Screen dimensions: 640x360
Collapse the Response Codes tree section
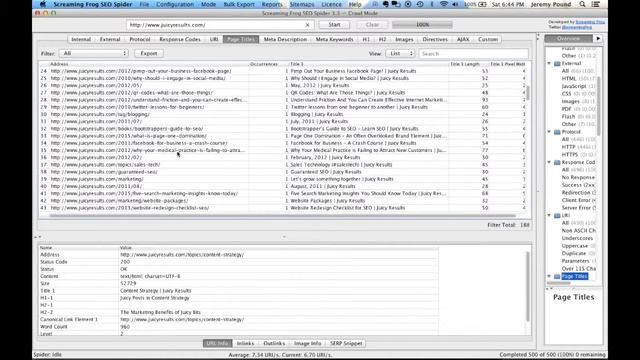pos(549,162)
